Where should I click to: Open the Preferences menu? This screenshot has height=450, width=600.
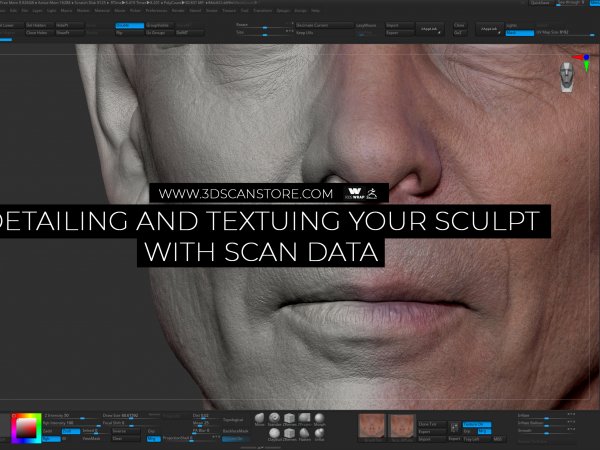click(x=156, y=11)
